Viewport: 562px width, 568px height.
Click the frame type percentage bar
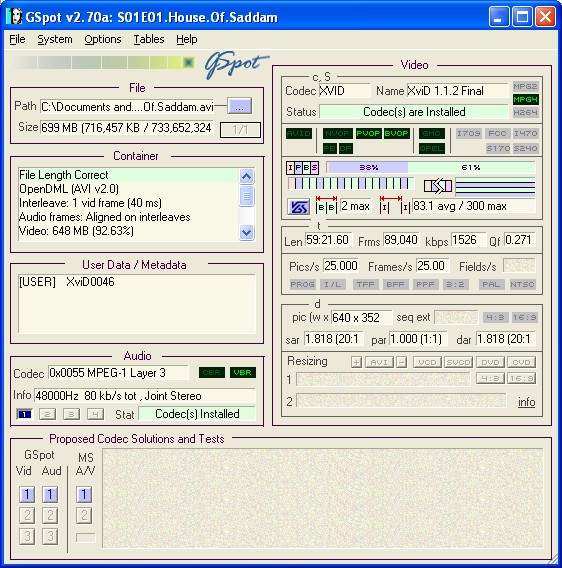pos(430,167)
